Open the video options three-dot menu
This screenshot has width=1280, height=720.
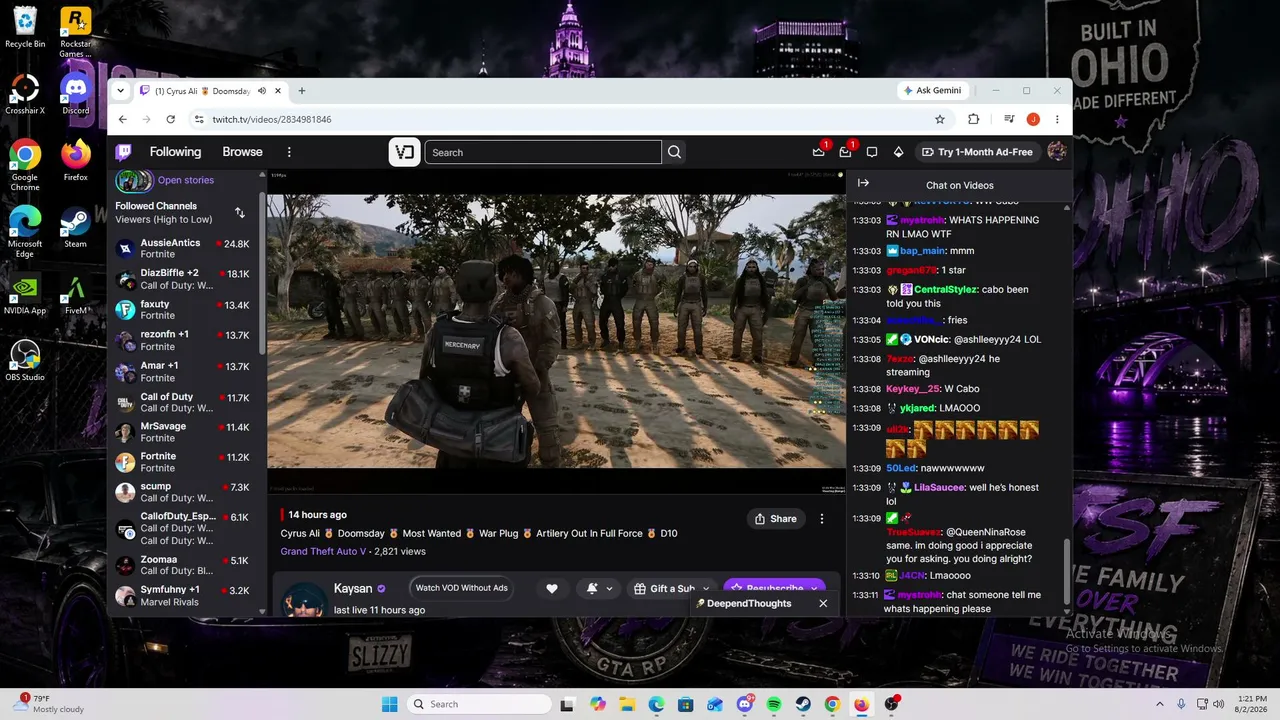point(822,519)
